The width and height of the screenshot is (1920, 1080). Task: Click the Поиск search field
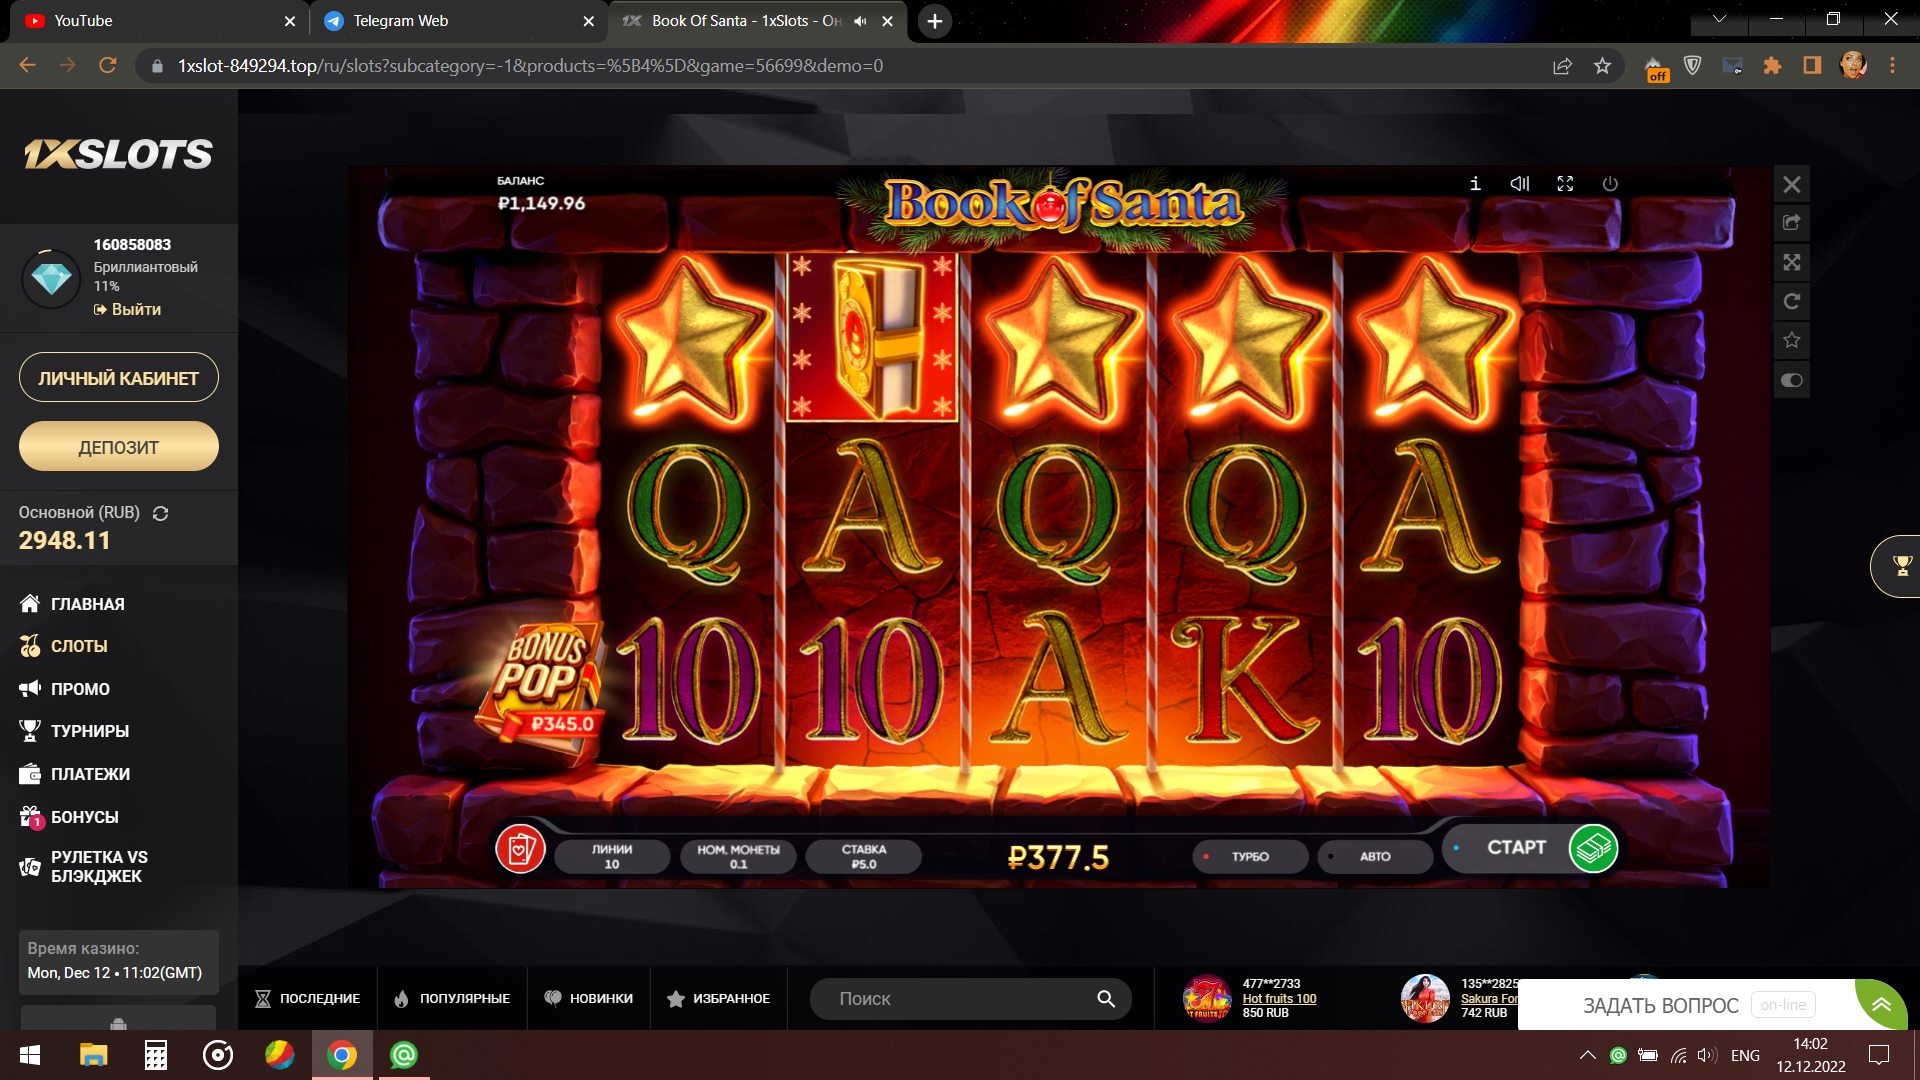(970, 999)
